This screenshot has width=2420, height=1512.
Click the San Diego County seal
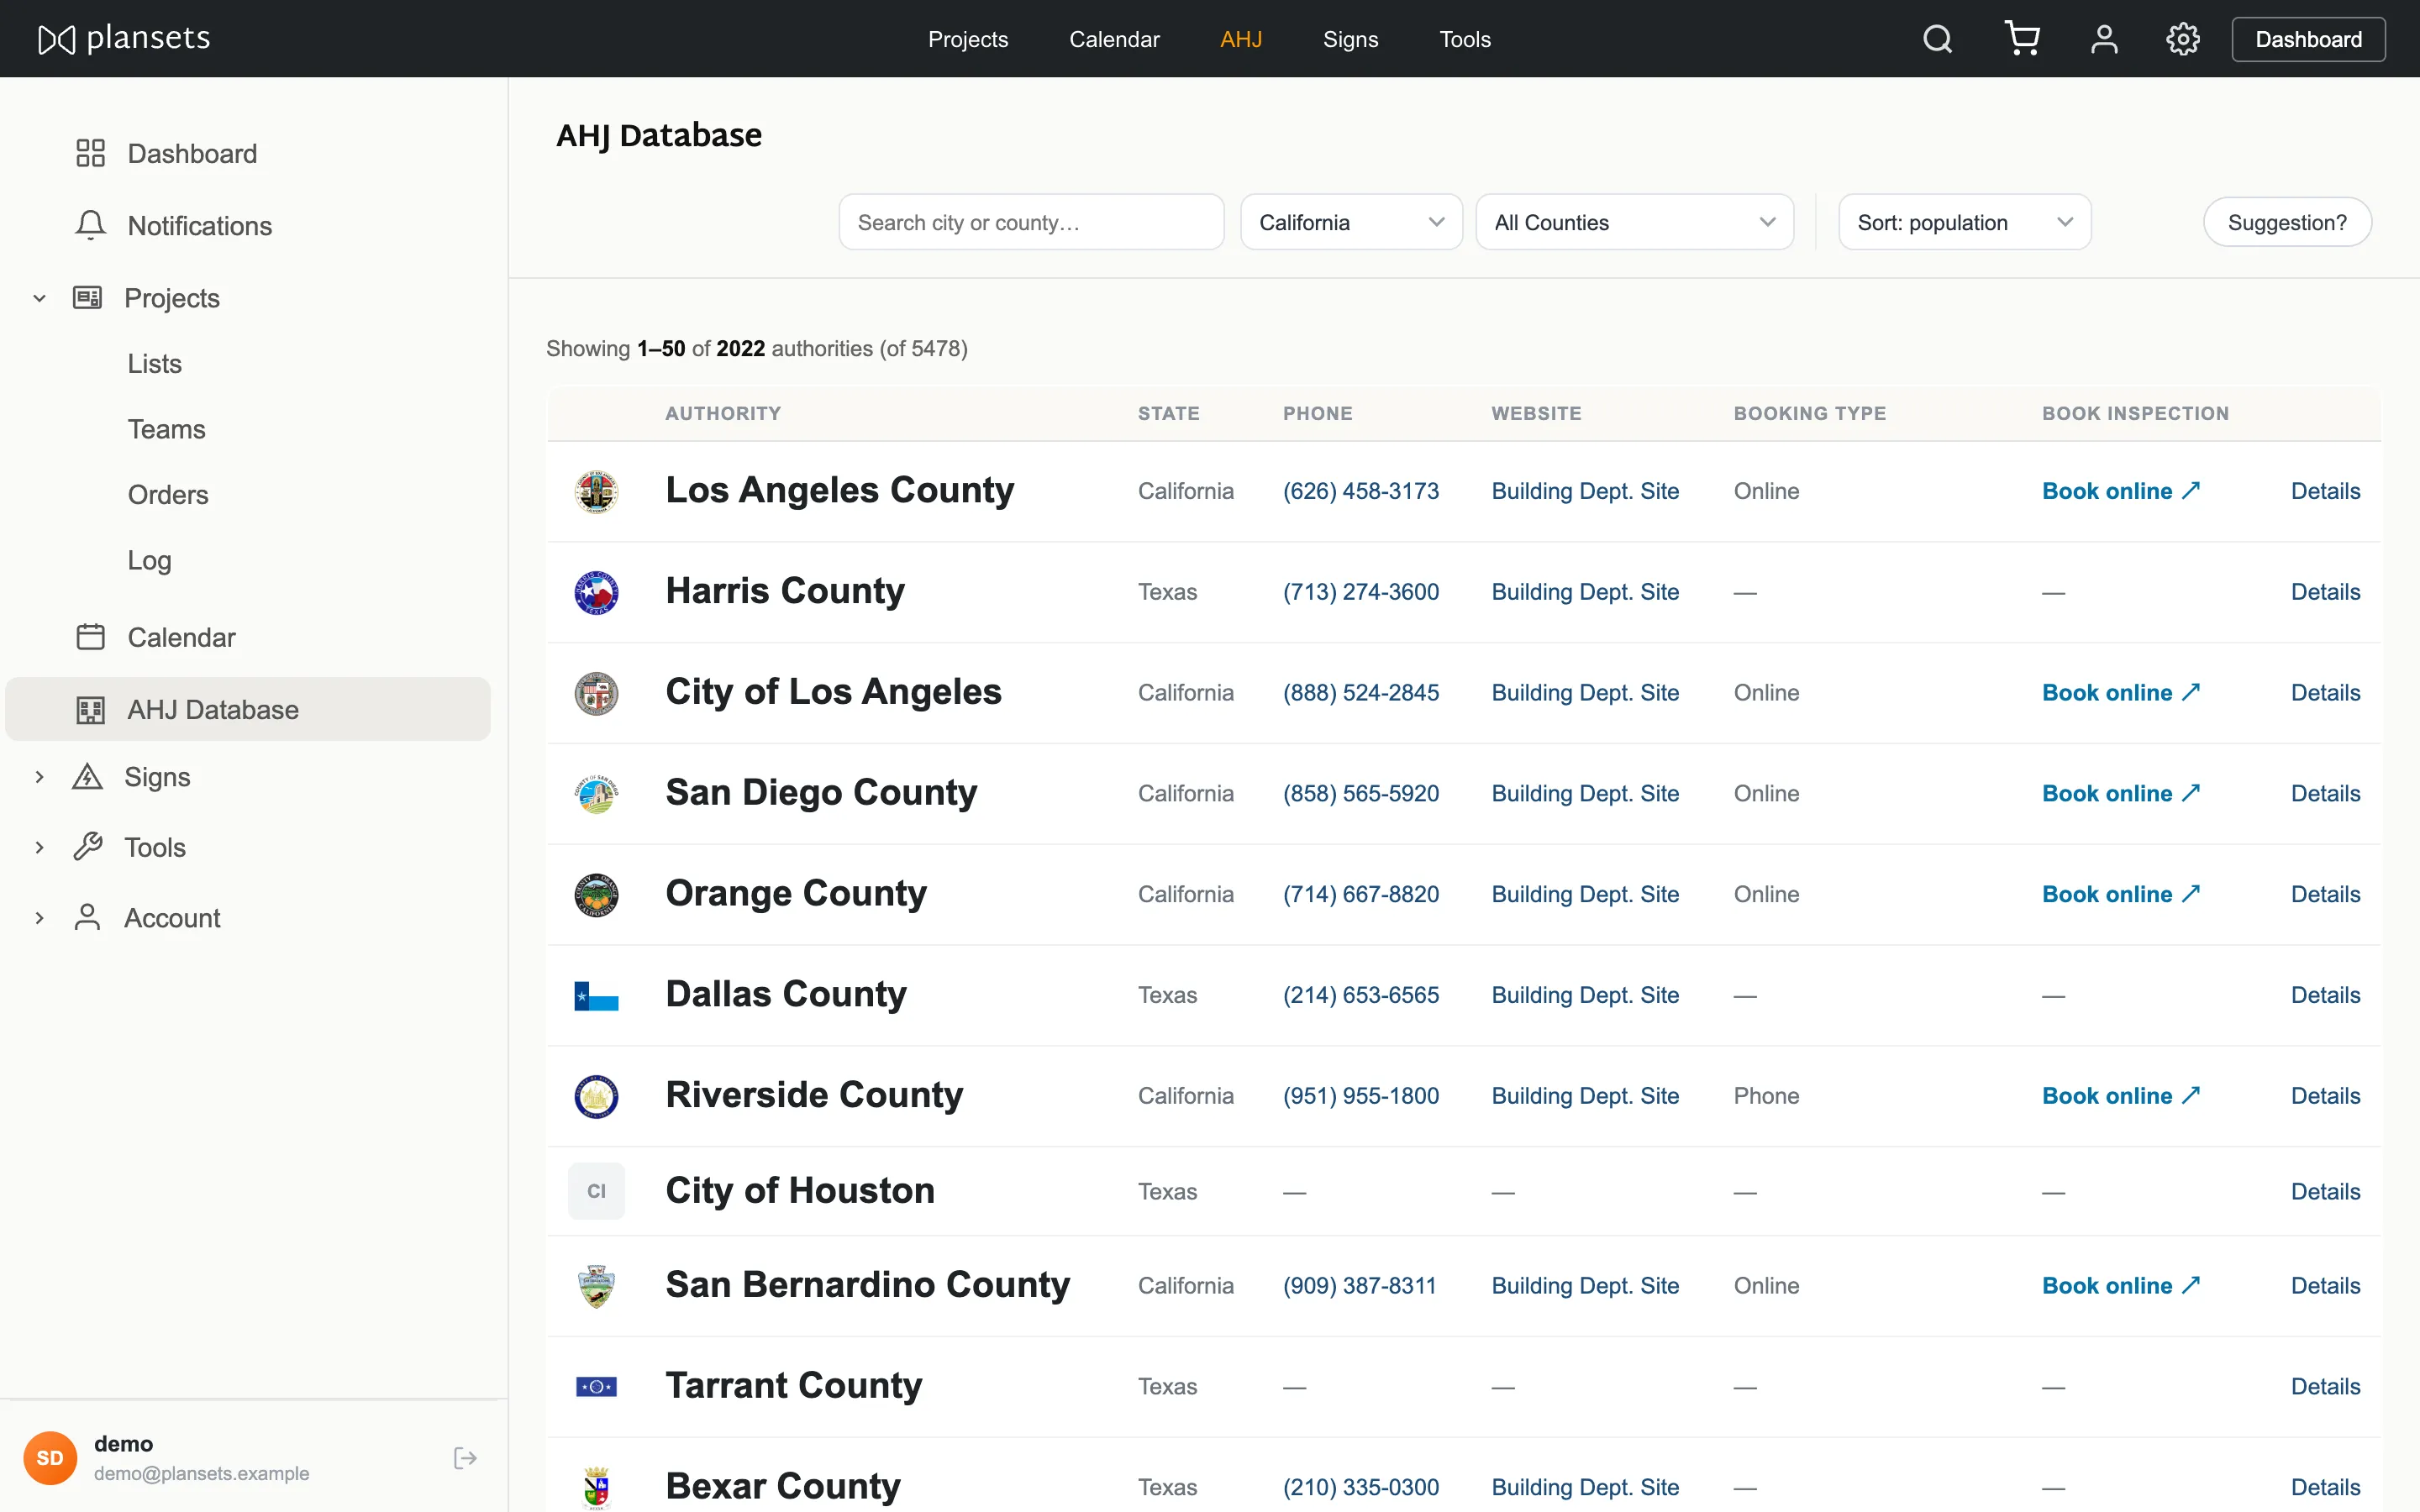(596, 794)
